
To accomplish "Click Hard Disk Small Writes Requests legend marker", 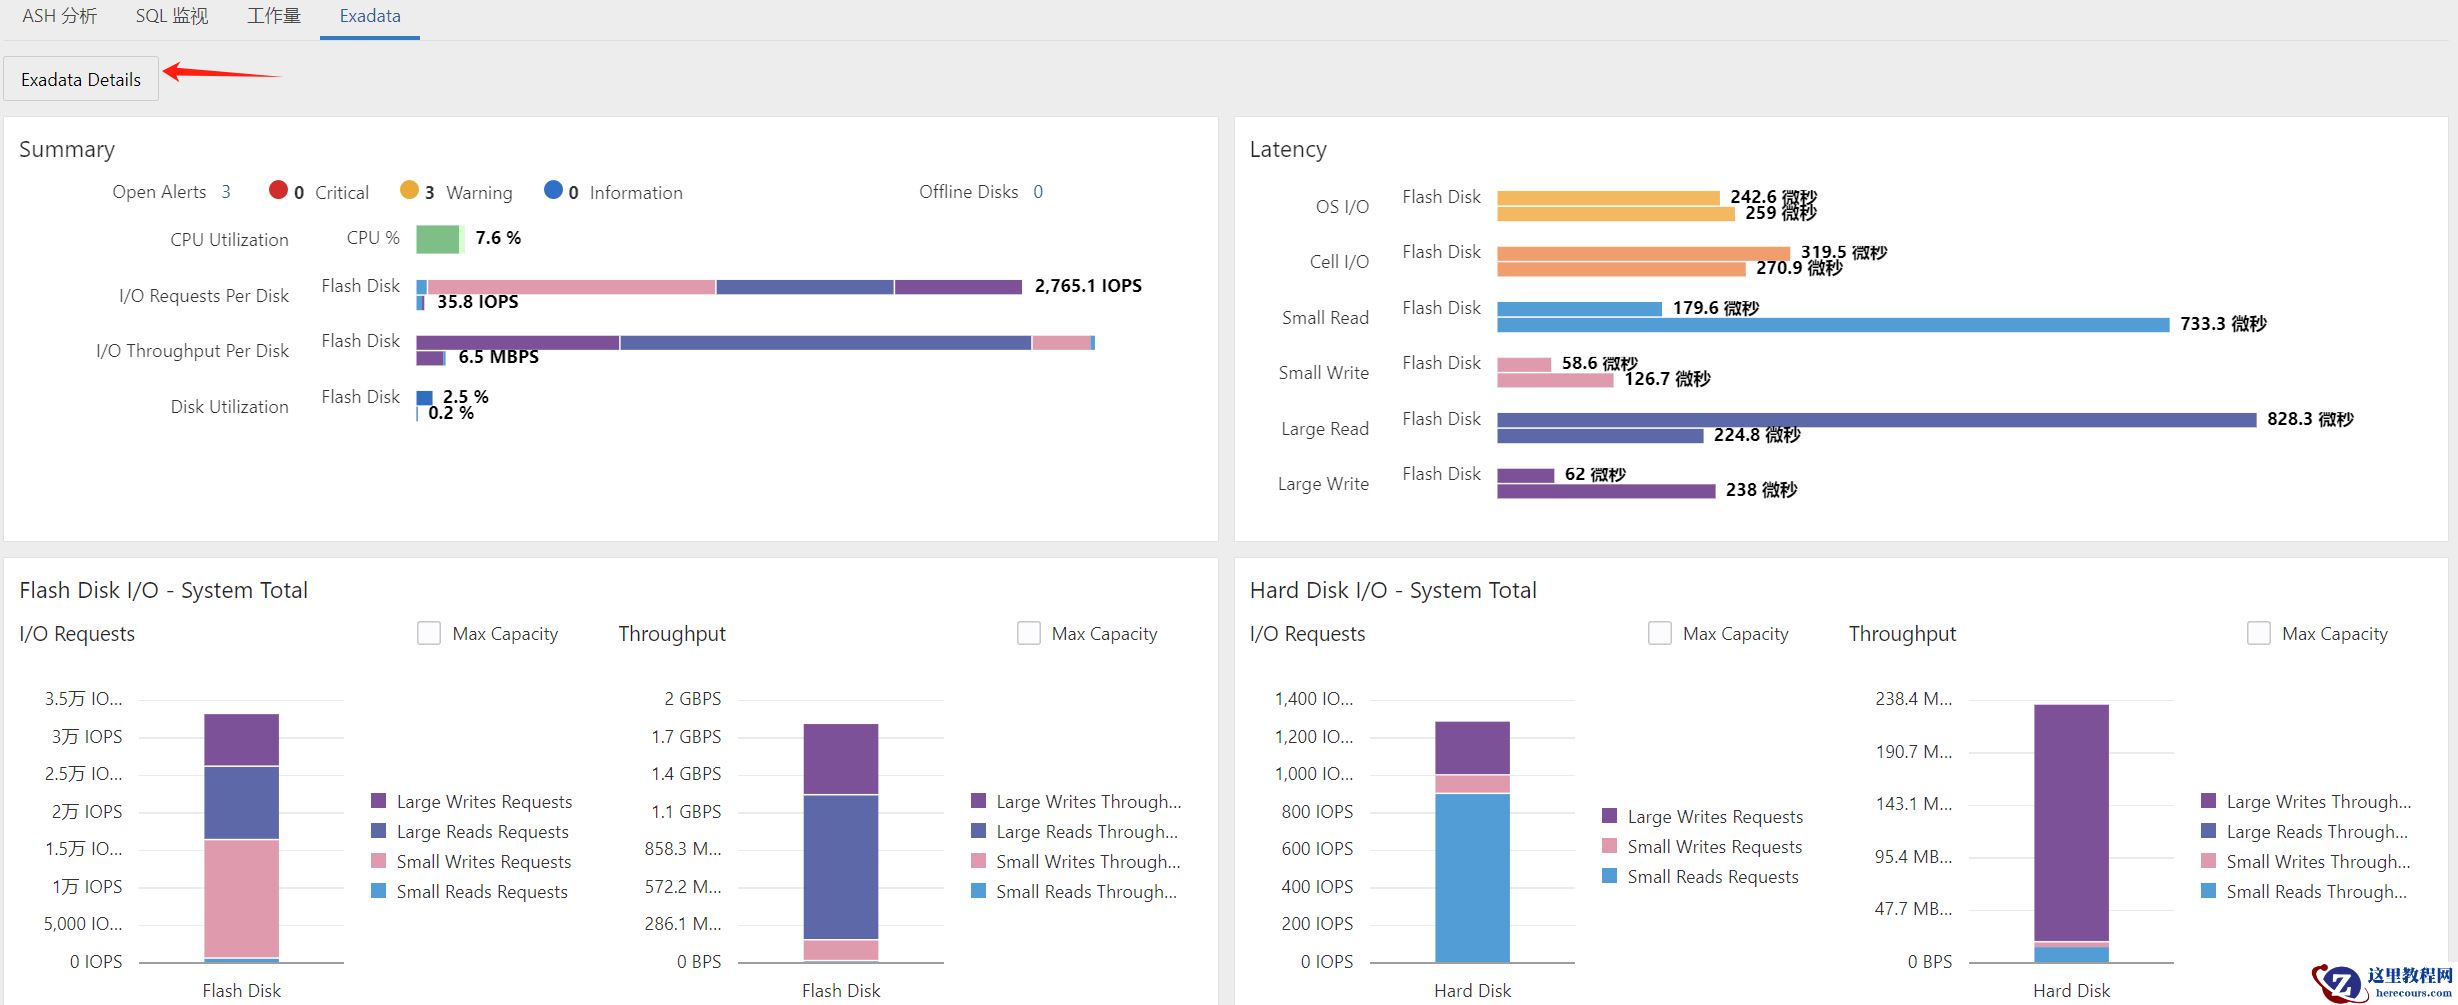I will pyautogui.click(x=1610, y=846).
